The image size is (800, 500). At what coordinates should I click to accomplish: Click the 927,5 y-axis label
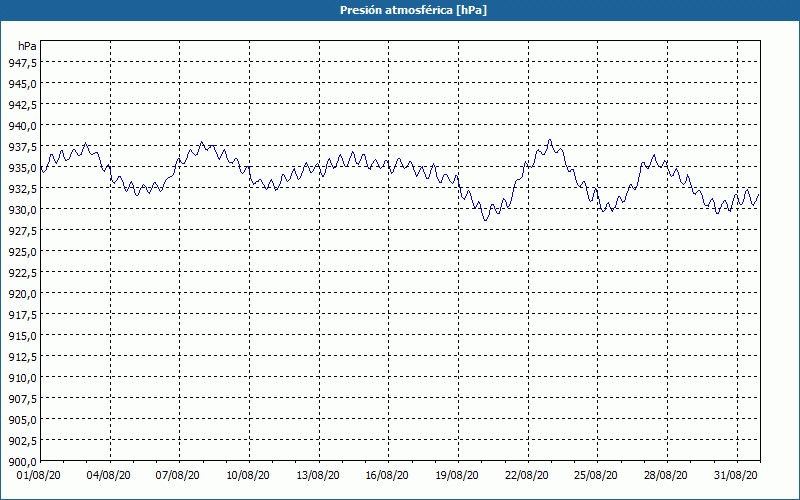click(22, 231)
